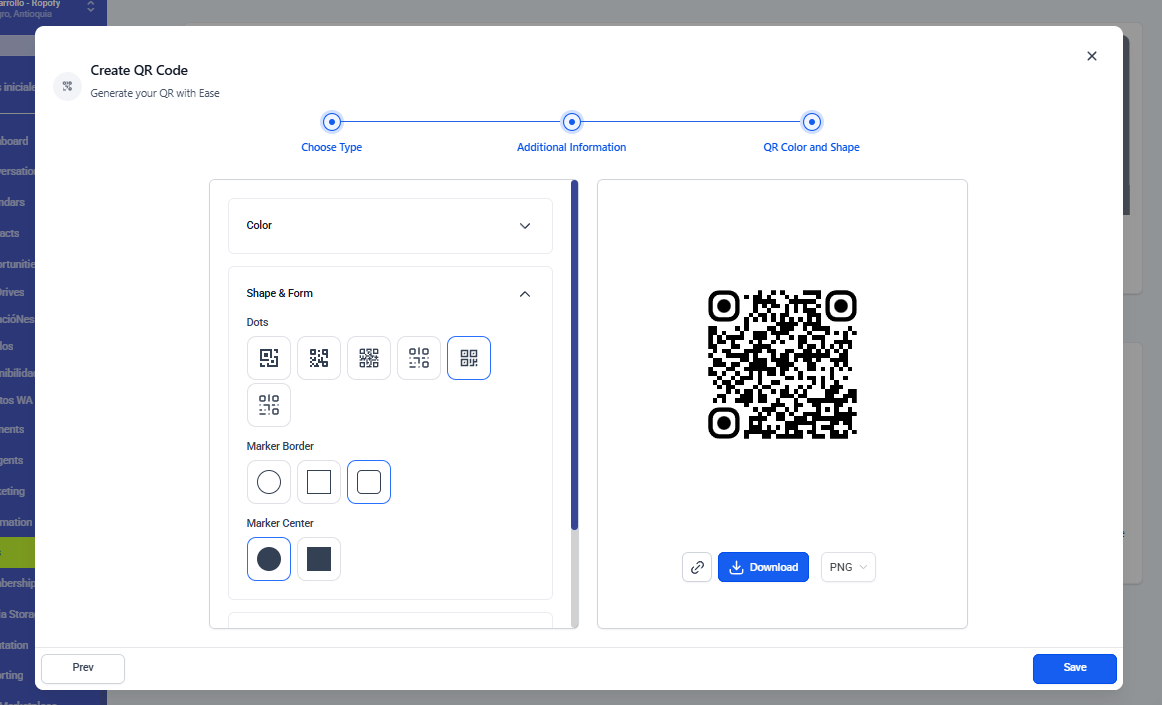The image size is (1162, 705).
Task: Pick the fourth dots pattern icon
Action: [x=419, y=358]
